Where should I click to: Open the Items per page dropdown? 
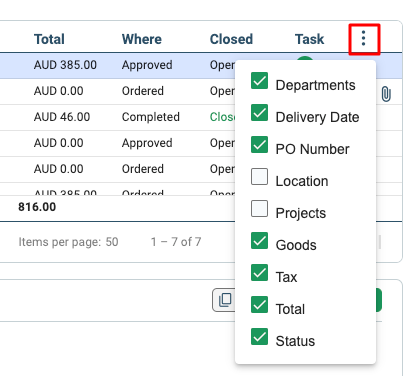point(112,242)
